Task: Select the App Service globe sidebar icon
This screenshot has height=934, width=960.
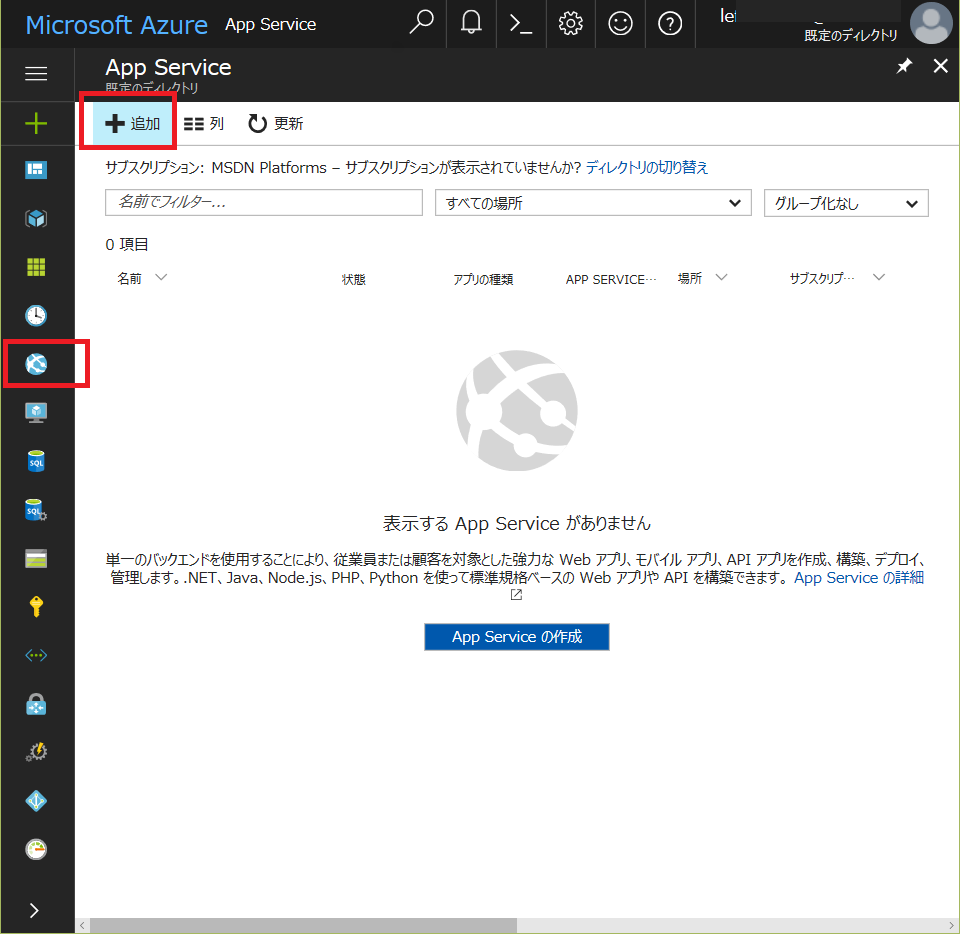Action: [36, 364]
